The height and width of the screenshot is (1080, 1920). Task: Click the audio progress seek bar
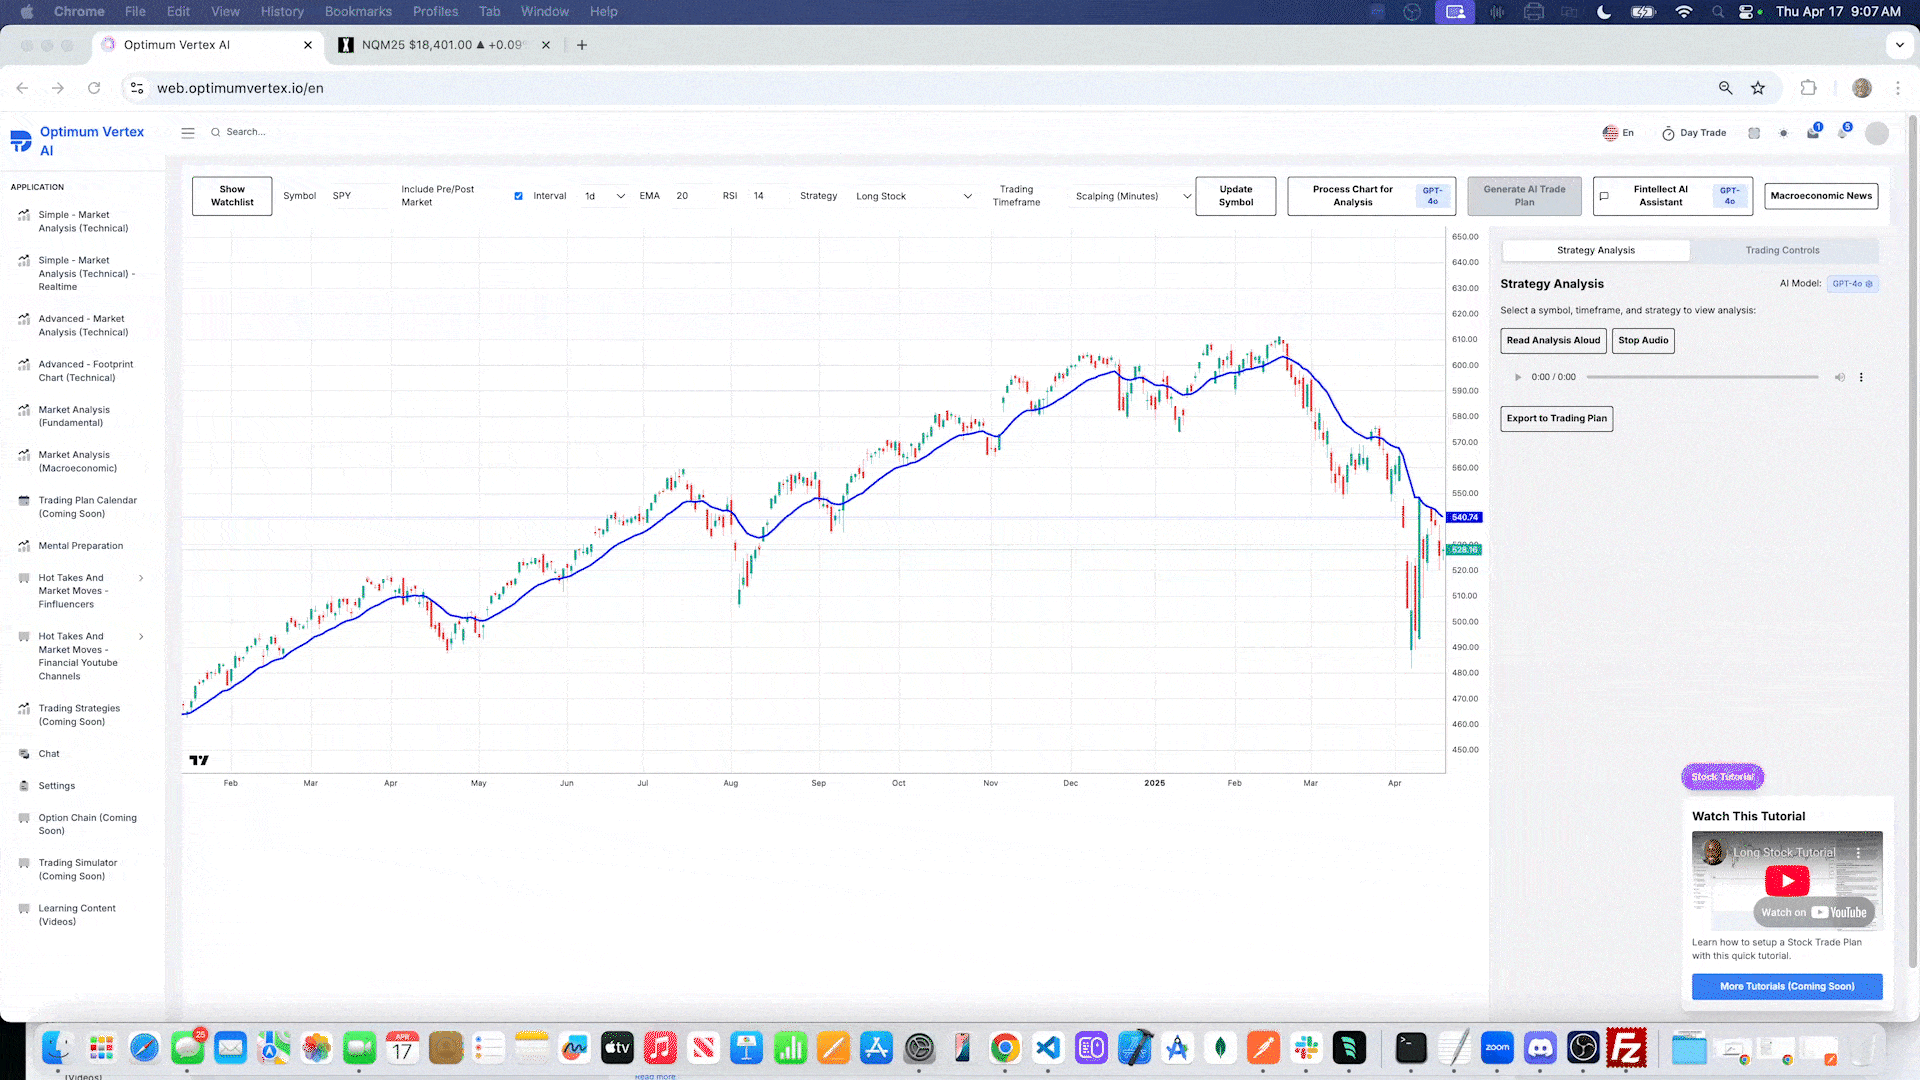tap(1702, 378)
